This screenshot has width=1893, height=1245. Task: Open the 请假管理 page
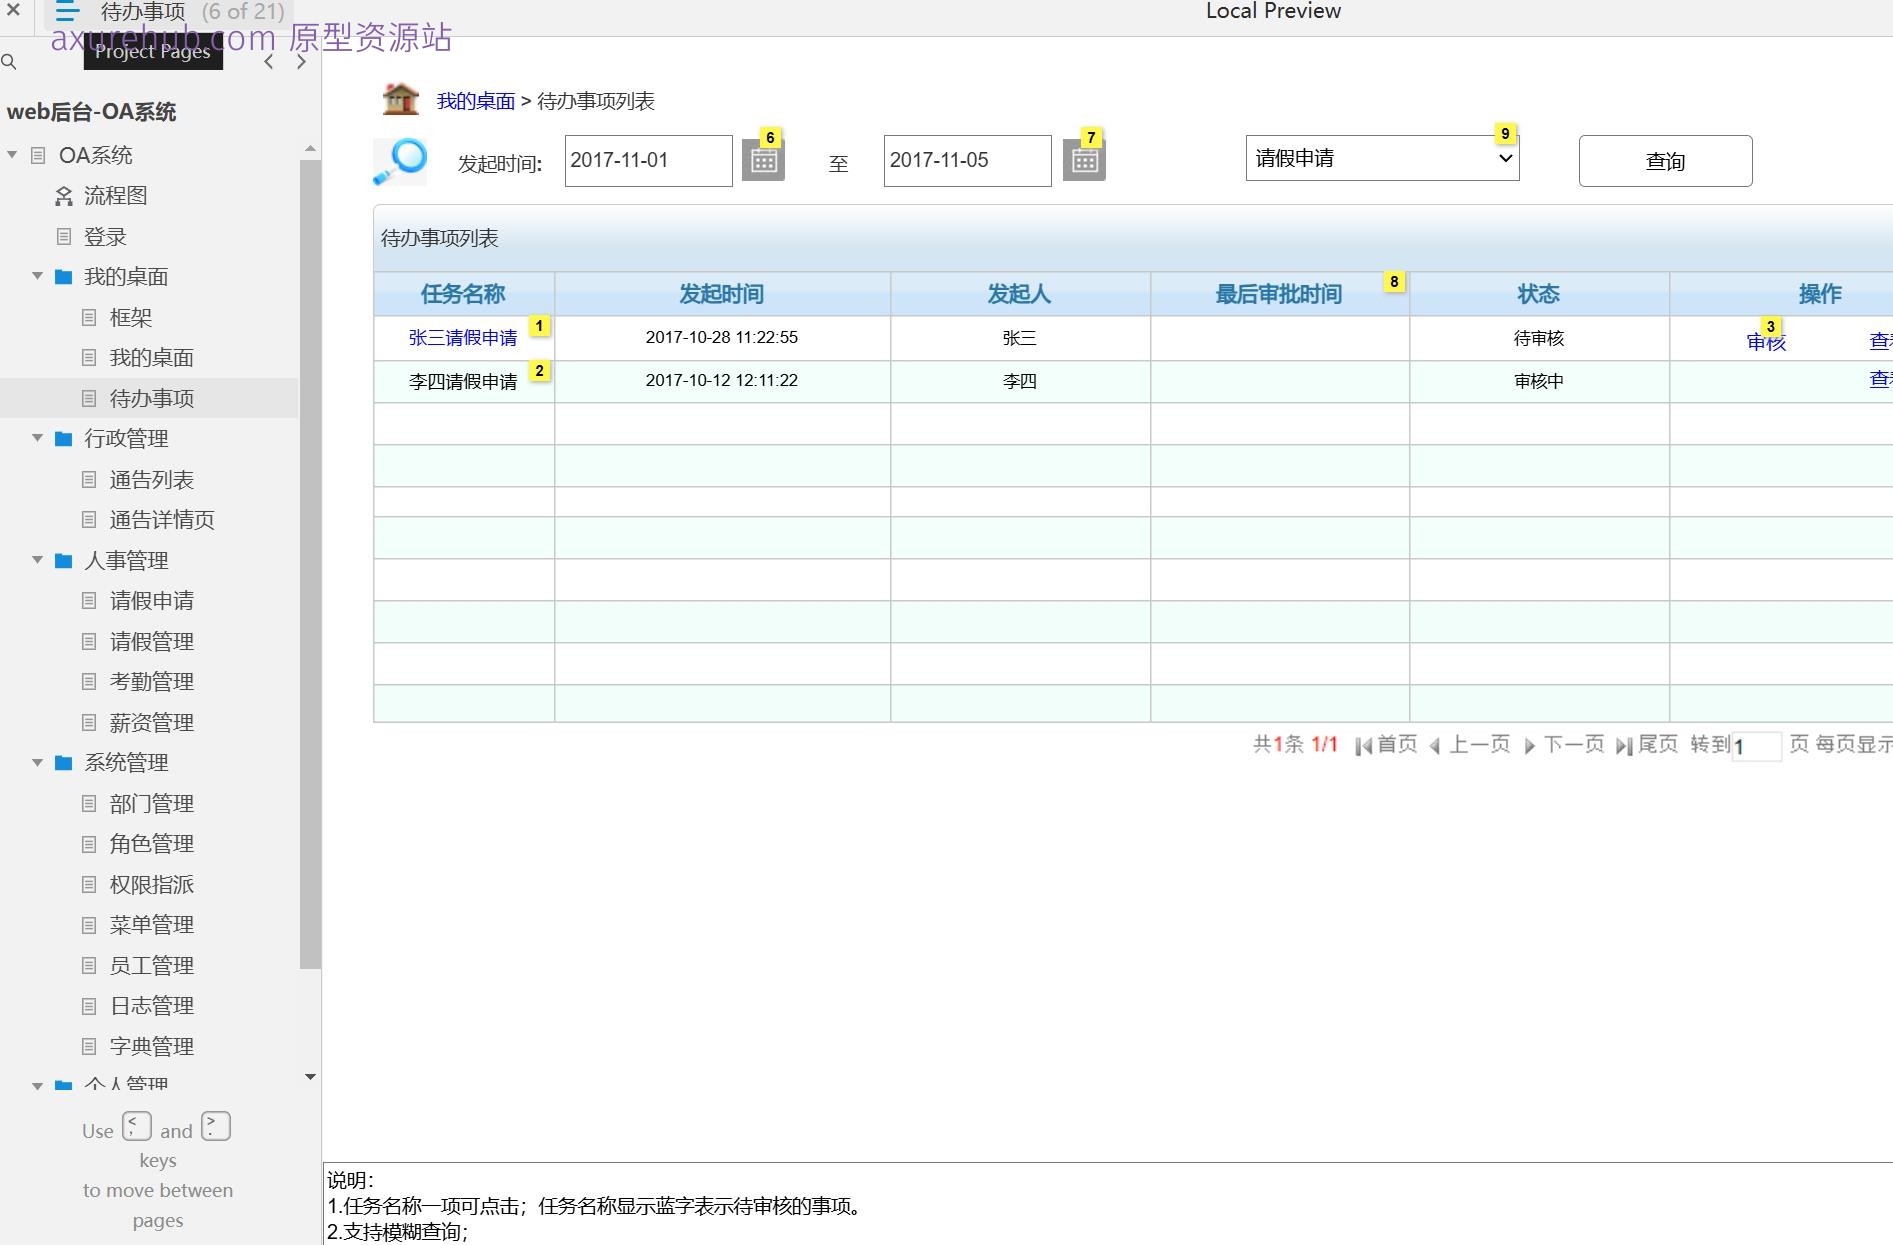pos(151,642)
